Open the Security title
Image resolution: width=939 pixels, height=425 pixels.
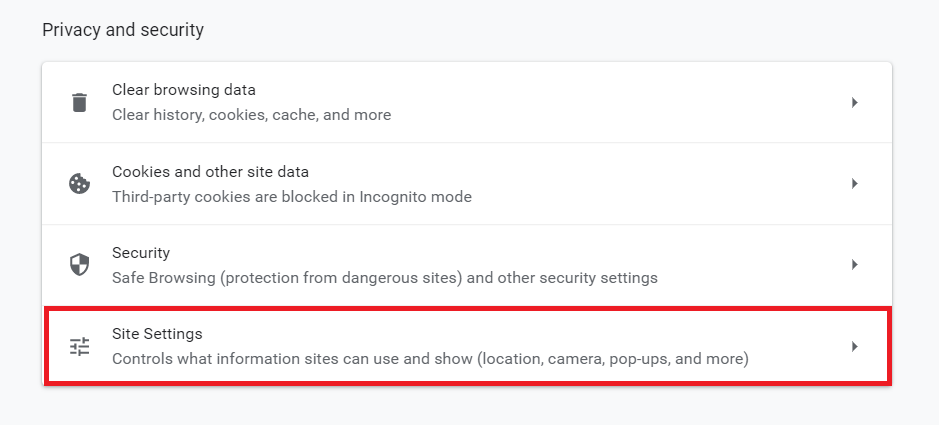tap(141, 253)
